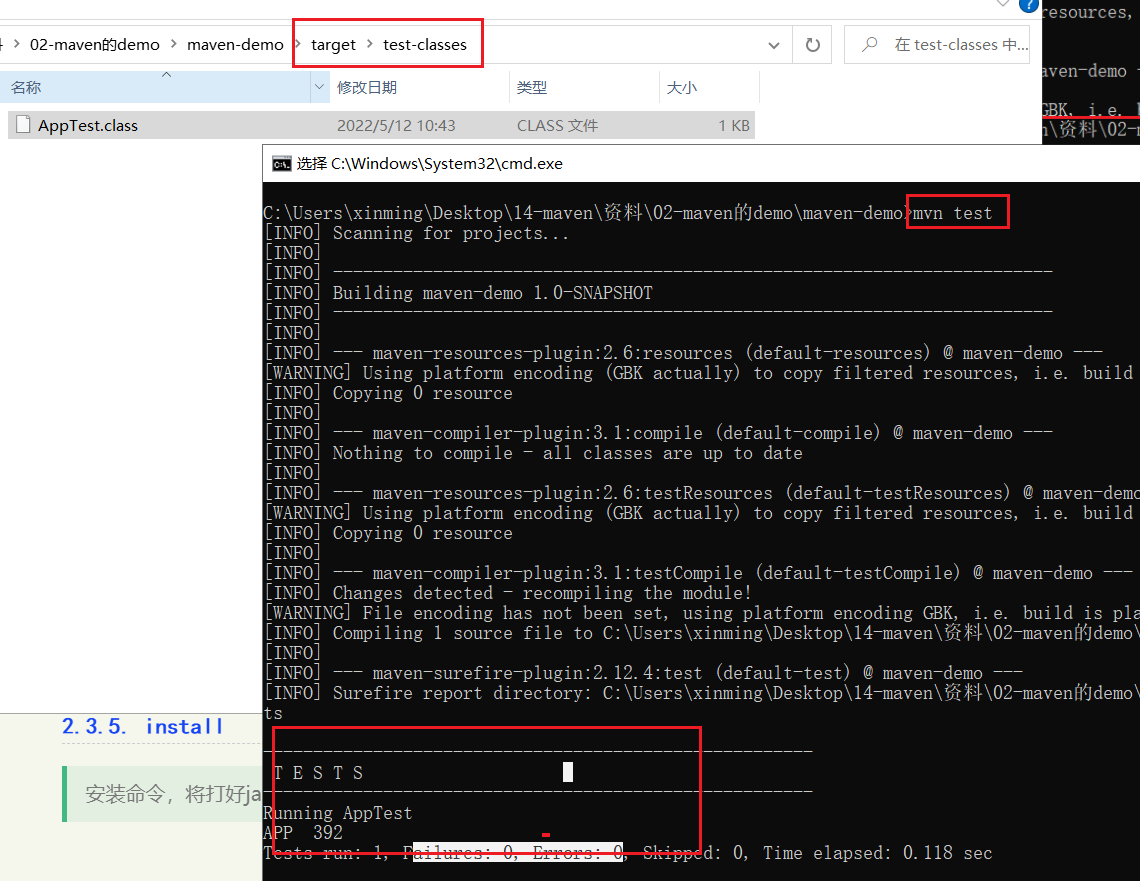The width and height of the screenshot is (1140, 881).
Task: Go to maven-demo folder in breadcrumb
Action: click(235, 45)
